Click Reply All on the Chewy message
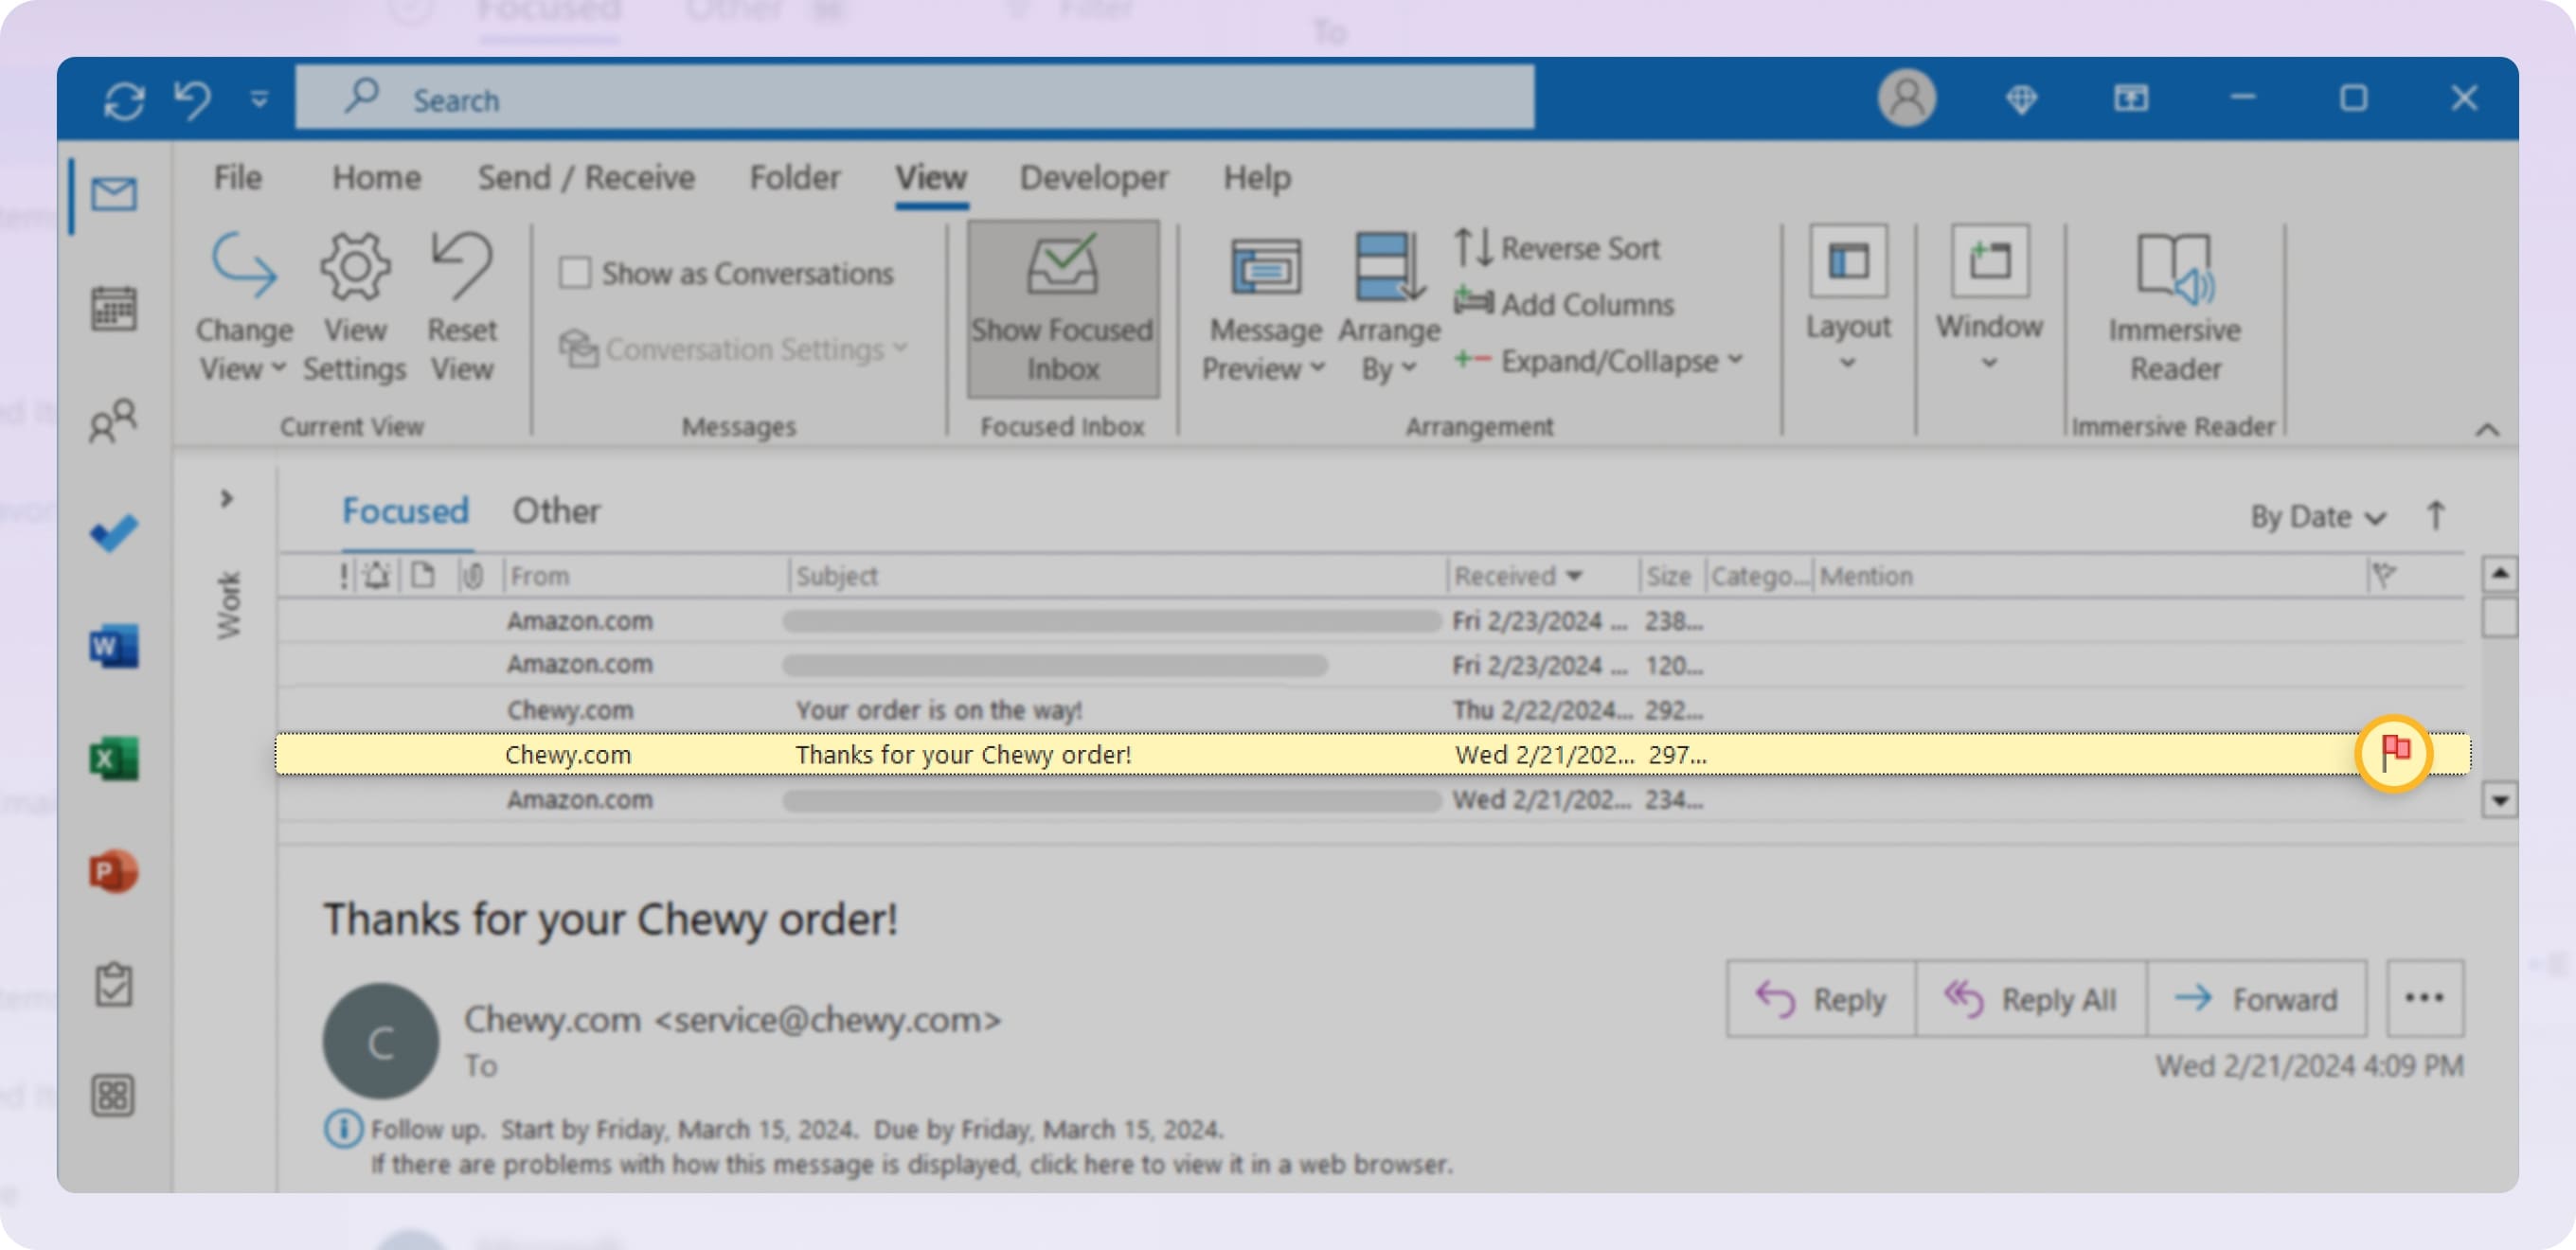 [x=2030, y=998]
